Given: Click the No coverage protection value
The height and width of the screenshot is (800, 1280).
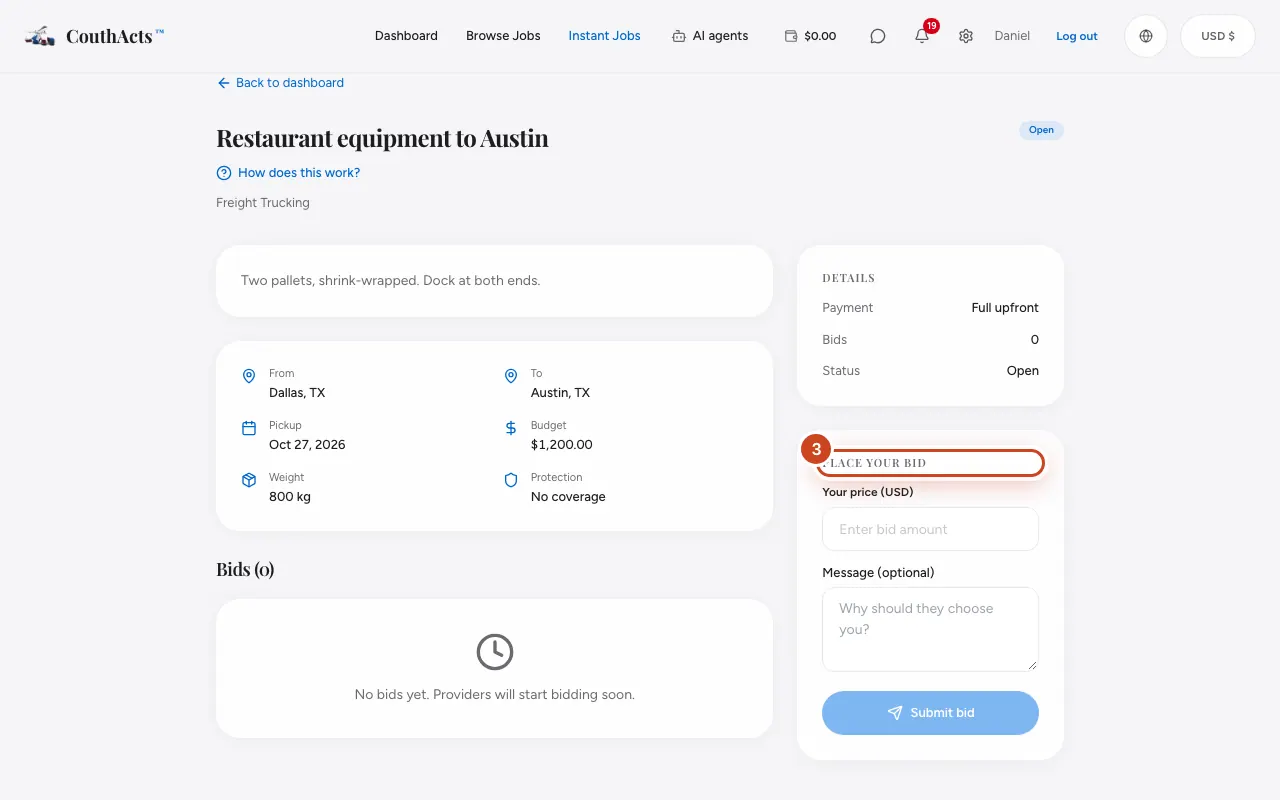Looking at the screenshot, I should (568, 497).
